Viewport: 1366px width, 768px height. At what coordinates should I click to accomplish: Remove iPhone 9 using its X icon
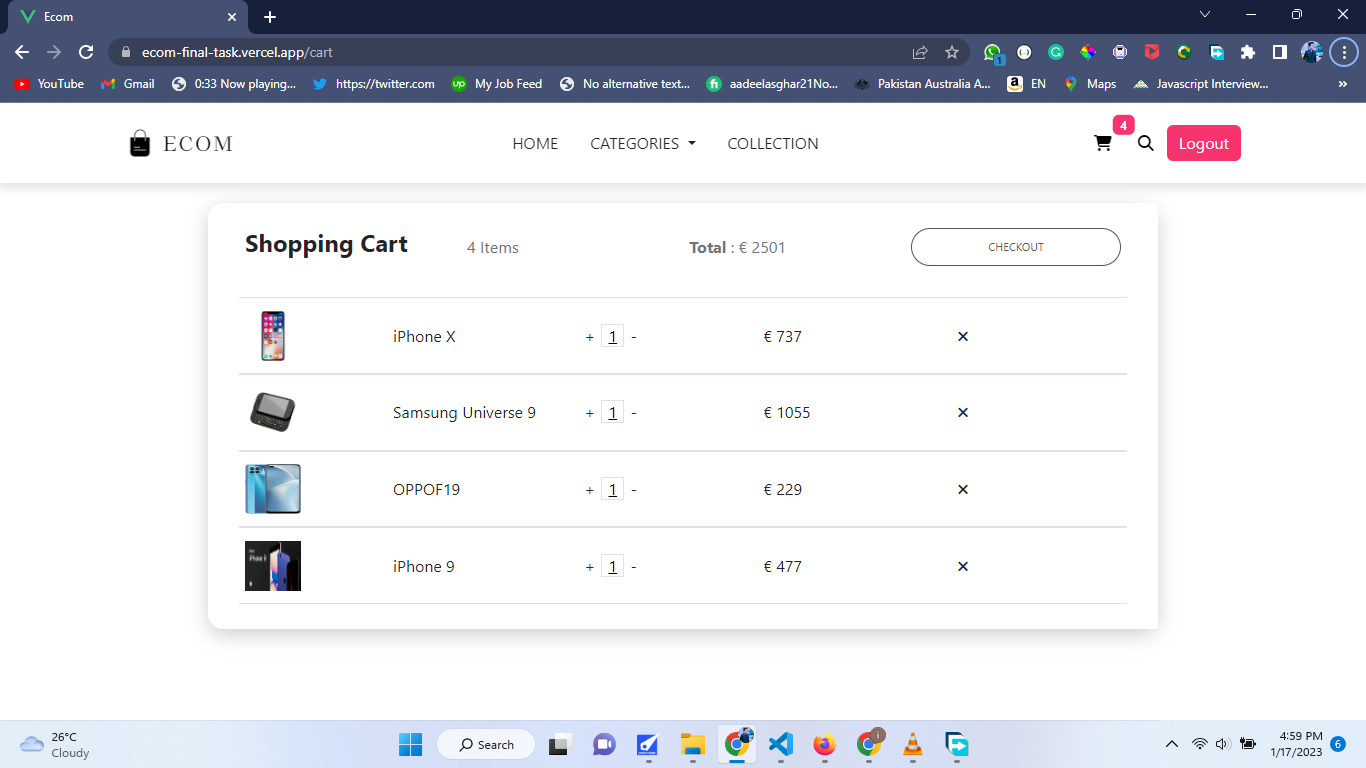(962, 566)
